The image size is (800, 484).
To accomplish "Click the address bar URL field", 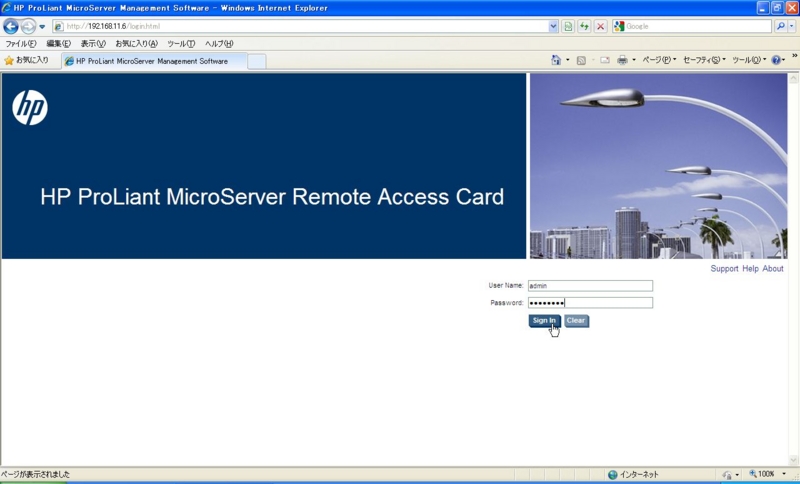I will 300,26.
